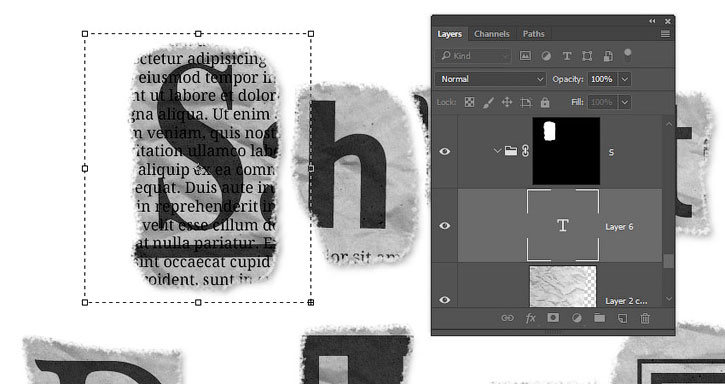Toggle layer filtering switch on or off
The width and height of the screenshot is (725, 384).
coord(627,56)
